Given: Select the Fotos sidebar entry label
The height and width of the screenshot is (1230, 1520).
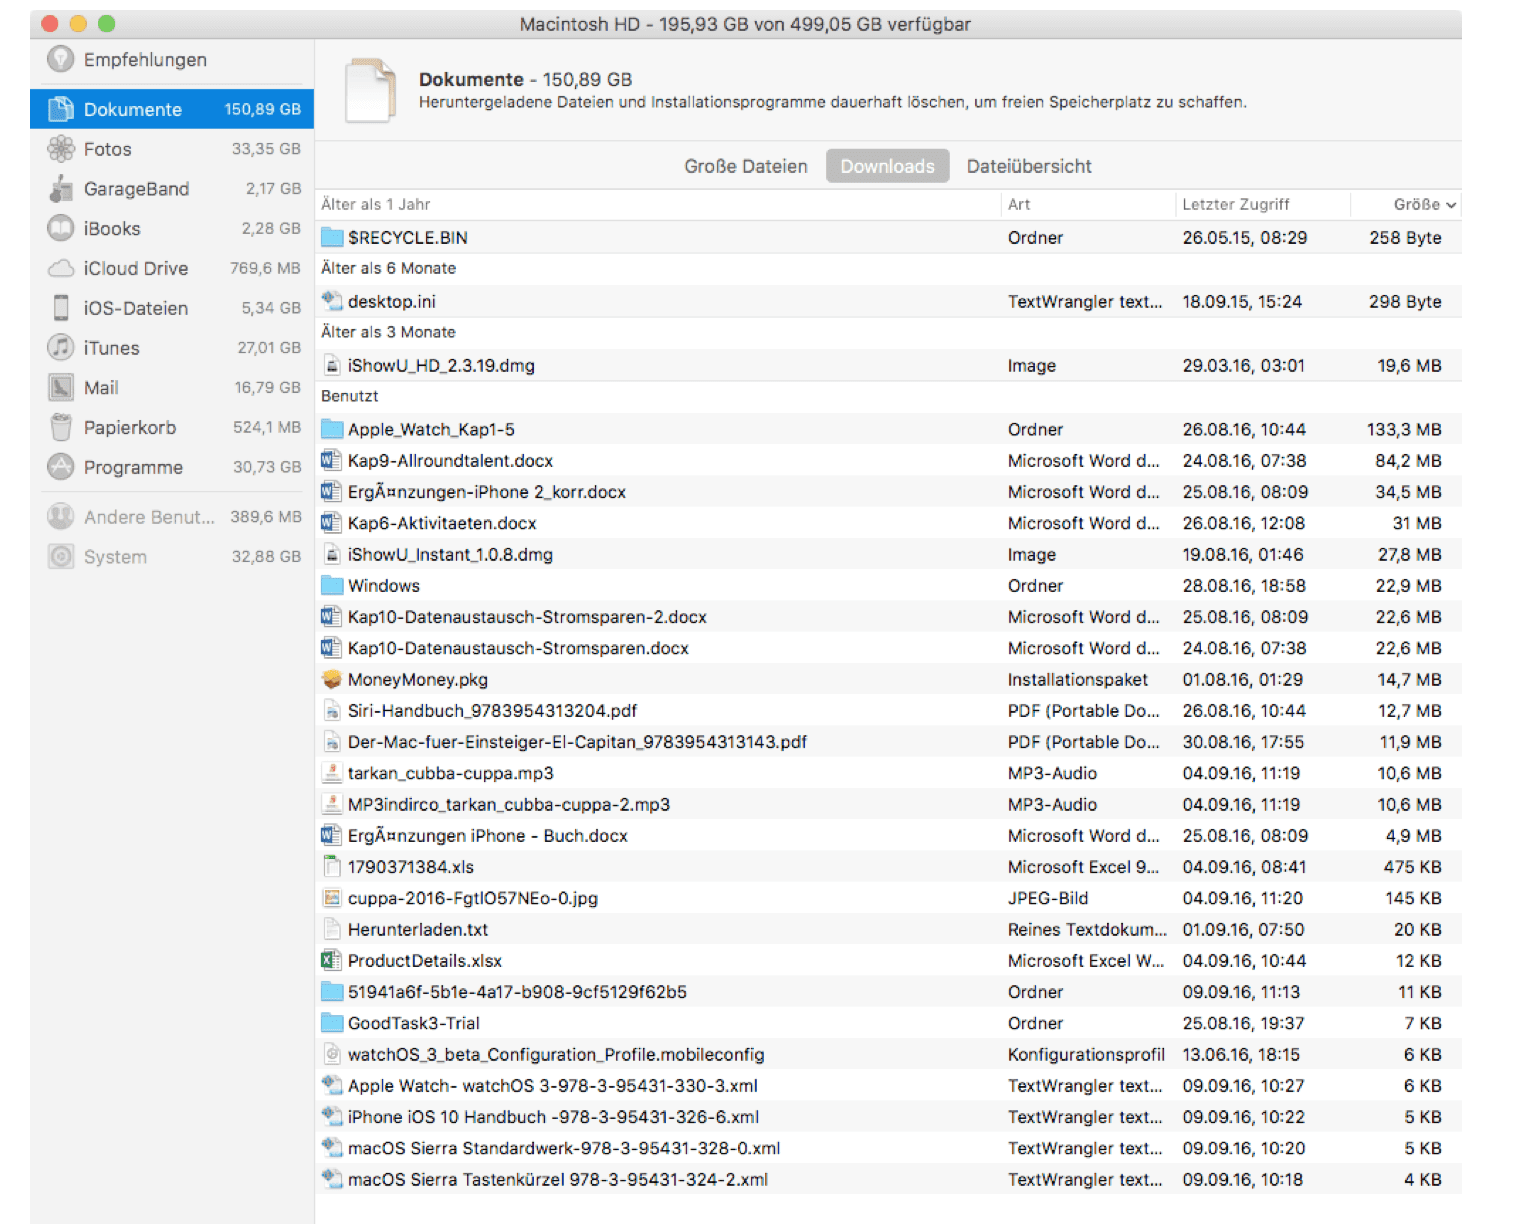Looking at the screenshot, I should click(x=108, y=149).
